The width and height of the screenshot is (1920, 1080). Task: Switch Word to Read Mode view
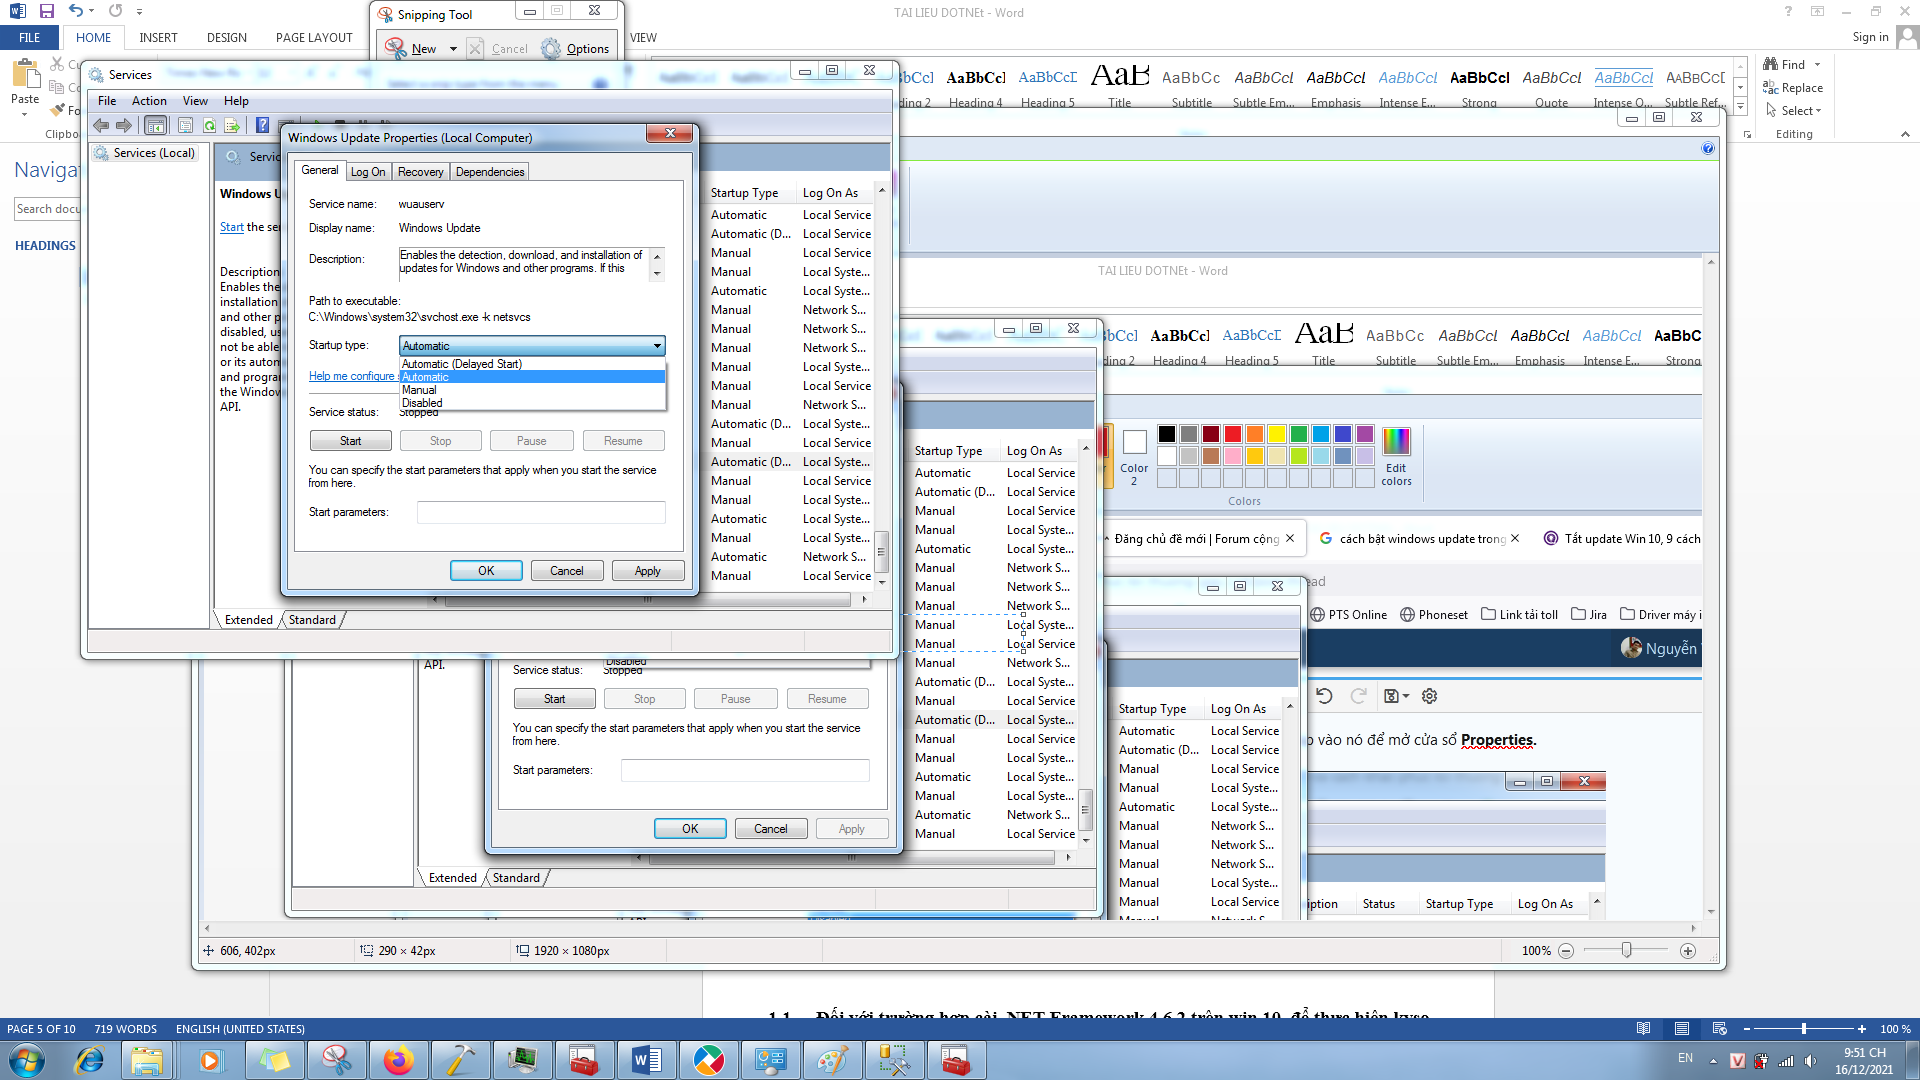(x=1644, y=1028)
